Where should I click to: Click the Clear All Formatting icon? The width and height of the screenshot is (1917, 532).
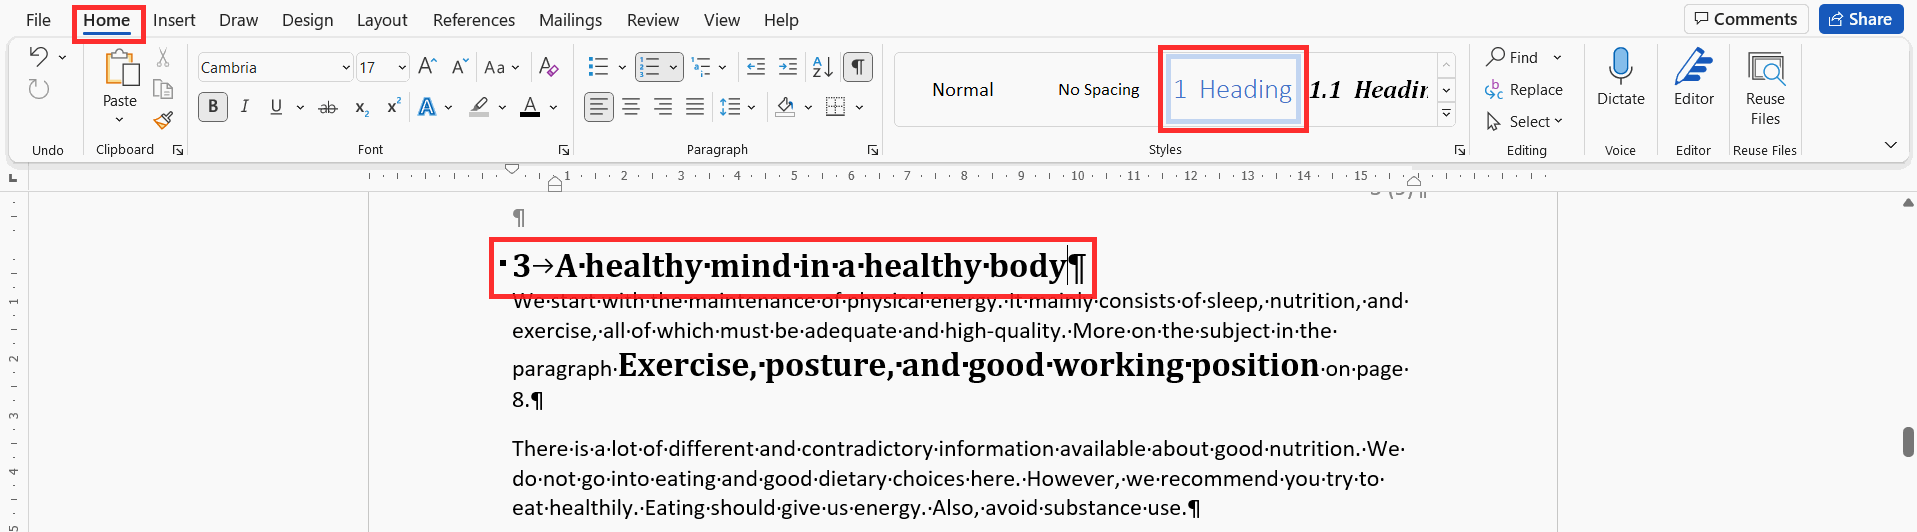548,67
